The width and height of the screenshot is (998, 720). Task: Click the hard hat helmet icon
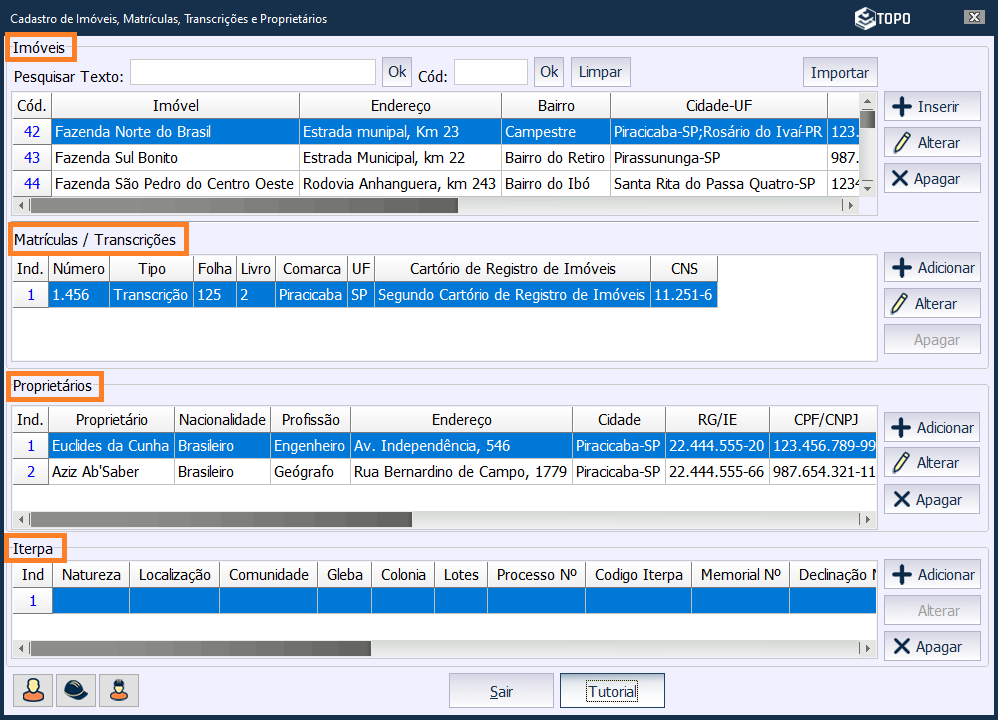tap(76, 690)
